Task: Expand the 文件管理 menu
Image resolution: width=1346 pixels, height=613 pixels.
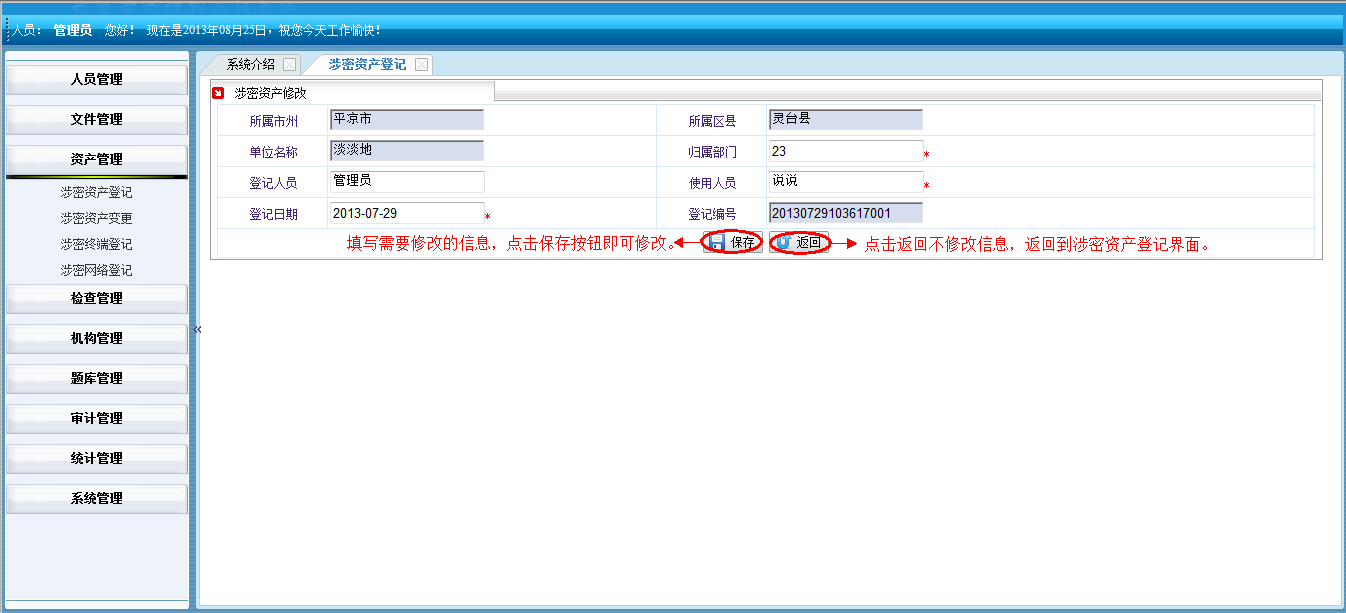Action: 97,120
